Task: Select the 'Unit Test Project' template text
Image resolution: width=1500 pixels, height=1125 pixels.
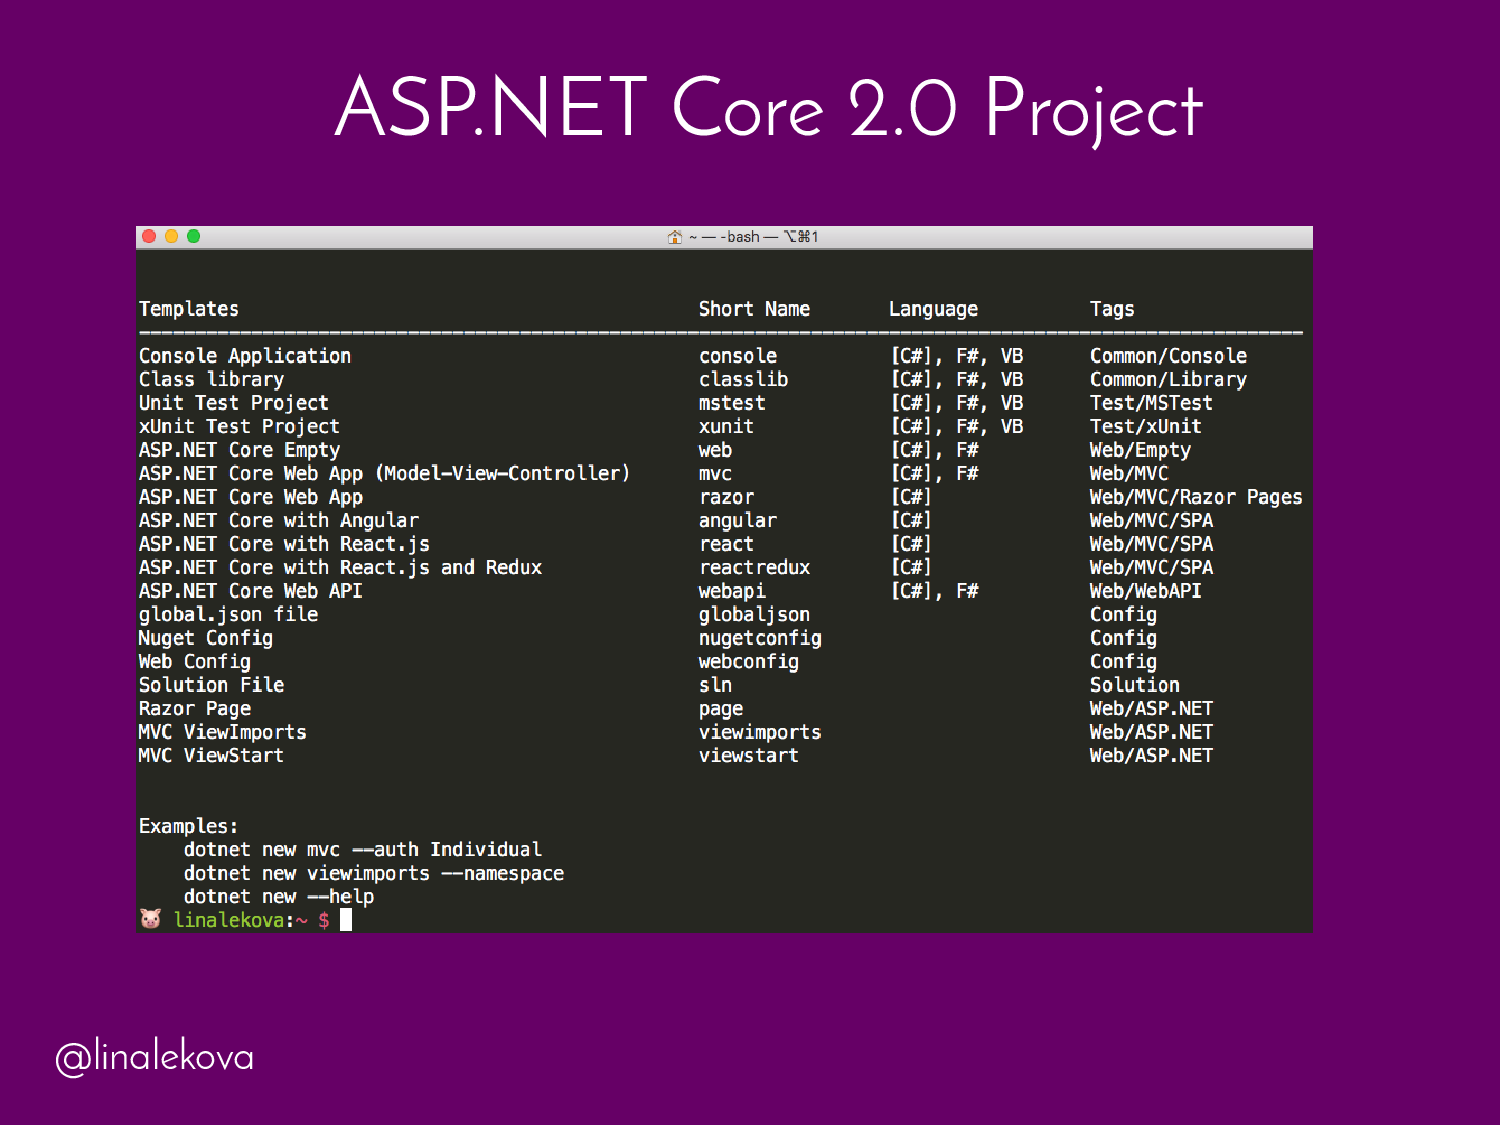Action: 233,403
